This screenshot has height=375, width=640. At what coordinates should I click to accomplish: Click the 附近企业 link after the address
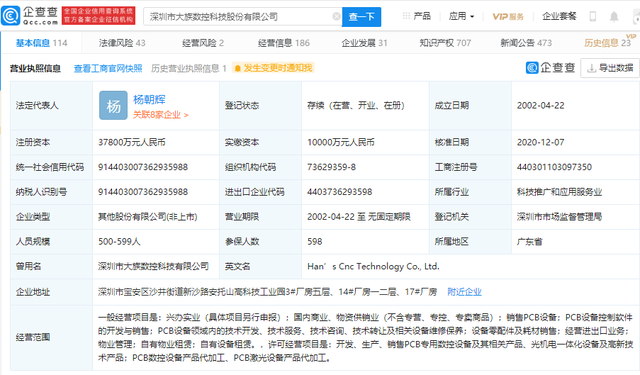(x=464, y=292)
